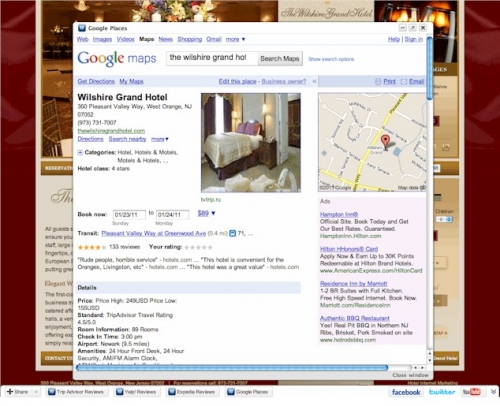Viewport: 500px width, 406px height.
Task: Collapse the left panel with double-arrow icon
Action: (x=314, y=81)
